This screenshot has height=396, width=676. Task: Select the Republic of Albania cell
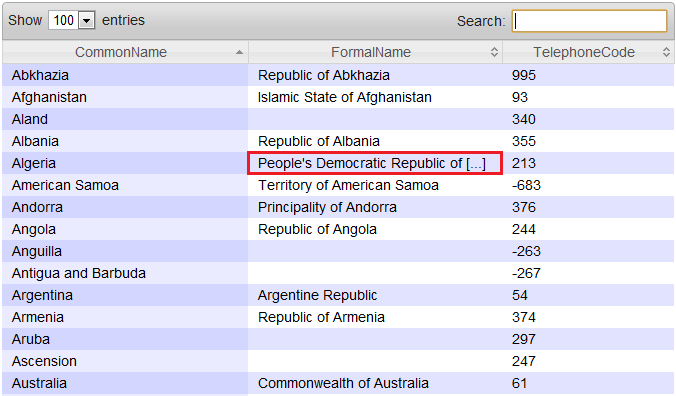(375, 141)
